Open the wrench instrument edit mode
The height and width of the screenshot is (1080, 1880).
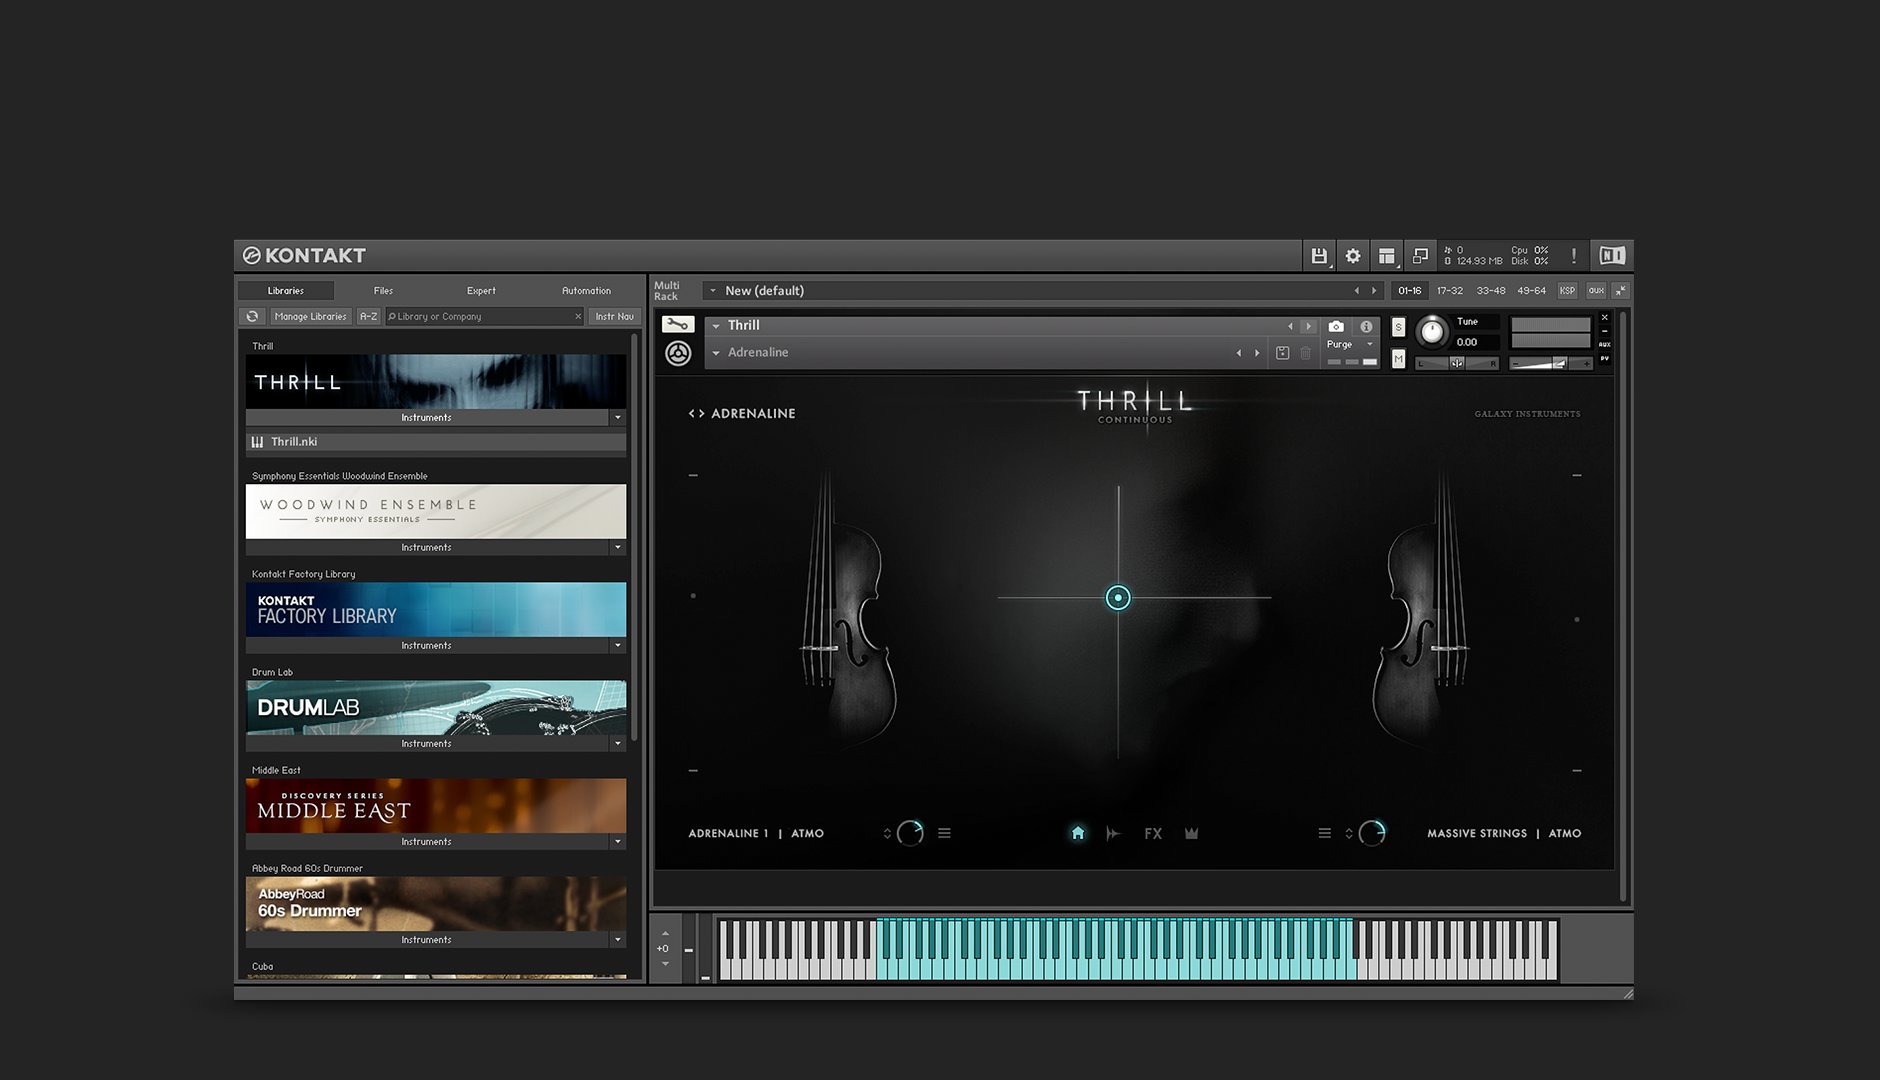[x=677, y=325]
